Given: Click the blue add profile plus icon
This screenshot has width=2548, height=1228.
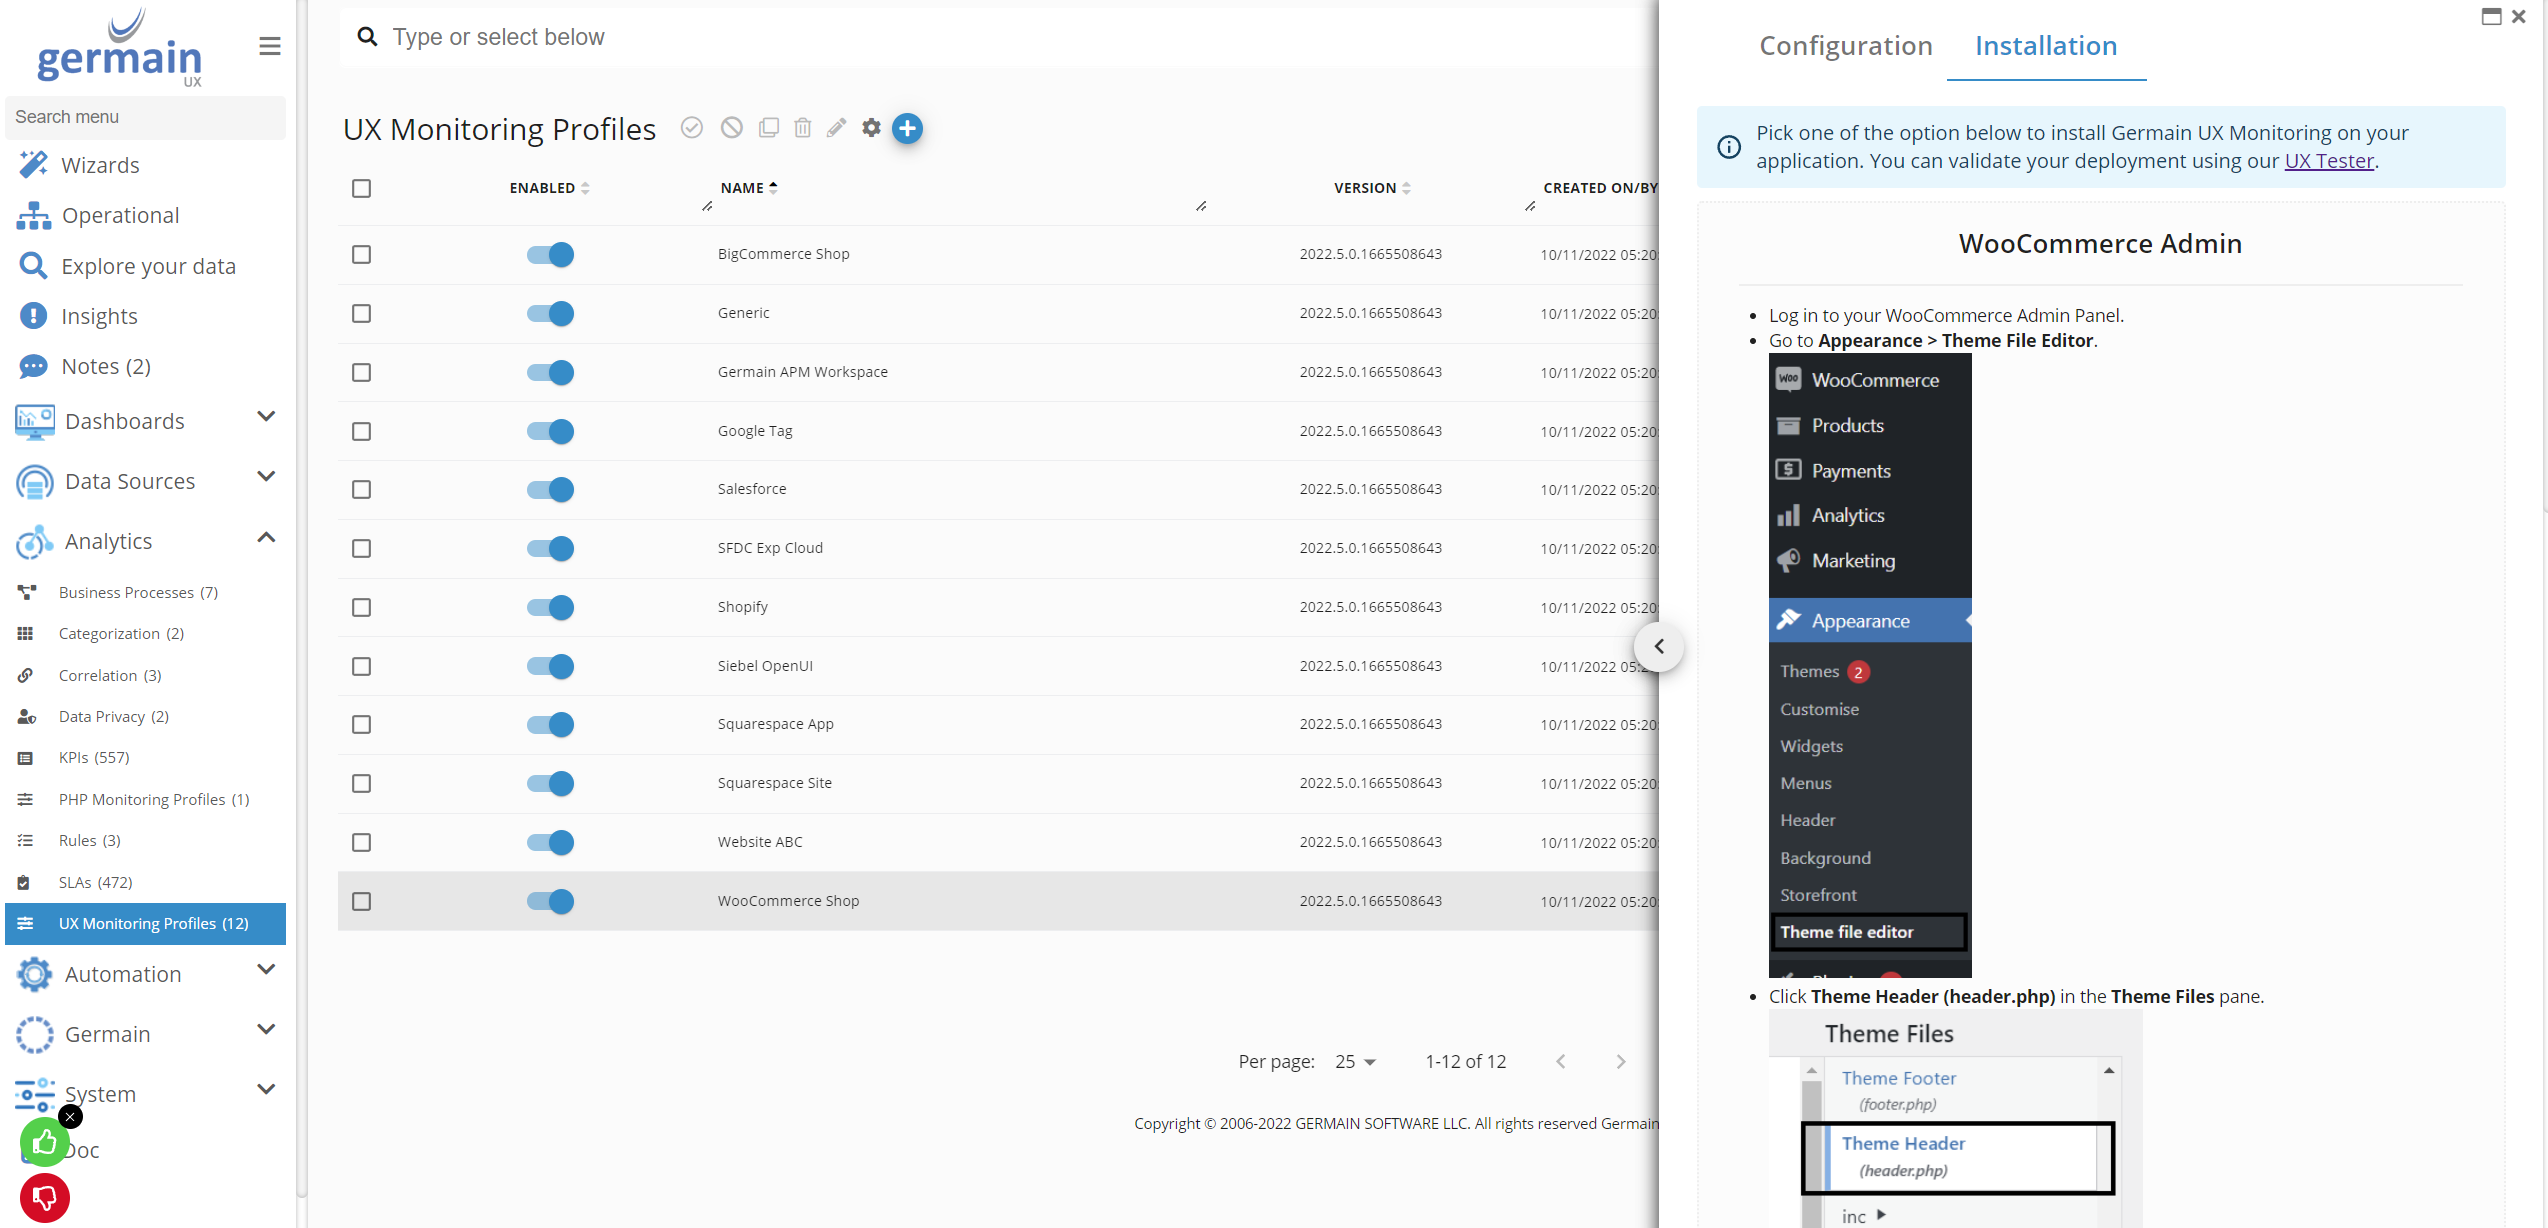Looking at the screenshot, I should point(907,129).
